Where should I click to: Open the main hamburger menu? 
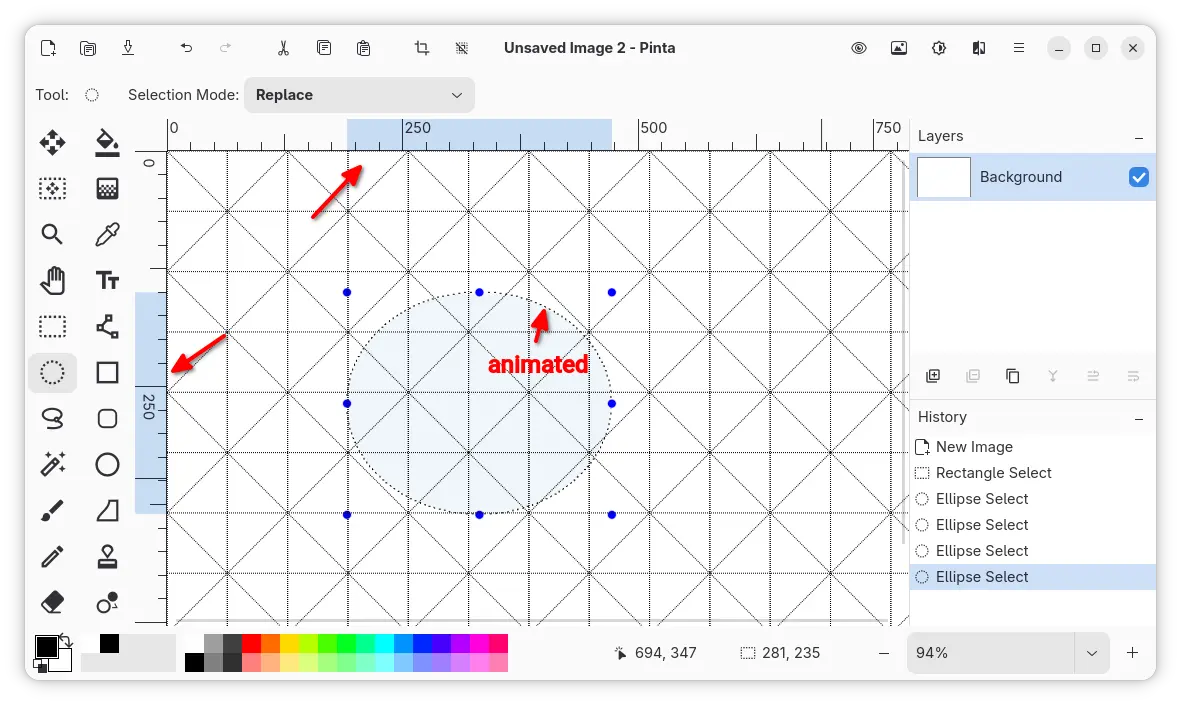(1018, 48)
